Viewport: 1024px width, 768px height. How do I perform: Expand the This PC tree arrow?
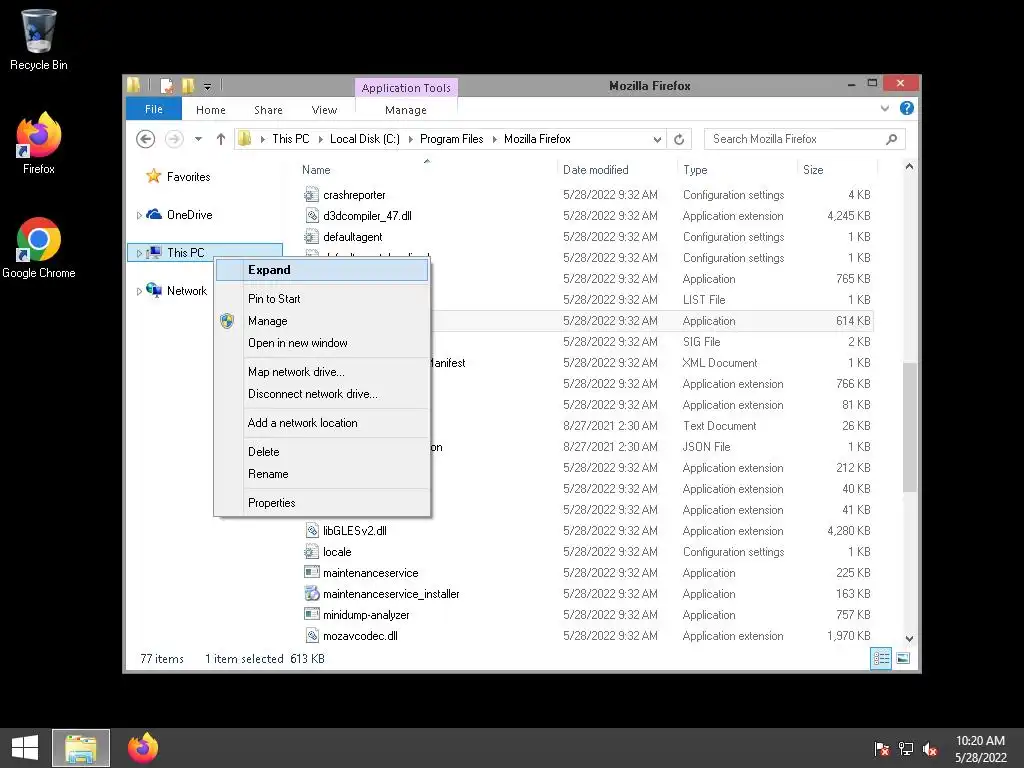tap(138, 253)
